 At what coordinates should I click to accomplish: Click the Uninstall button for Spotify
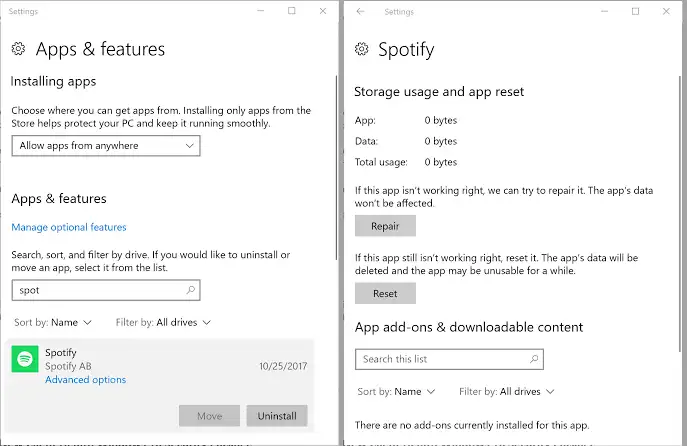click(x=277, y=416)
